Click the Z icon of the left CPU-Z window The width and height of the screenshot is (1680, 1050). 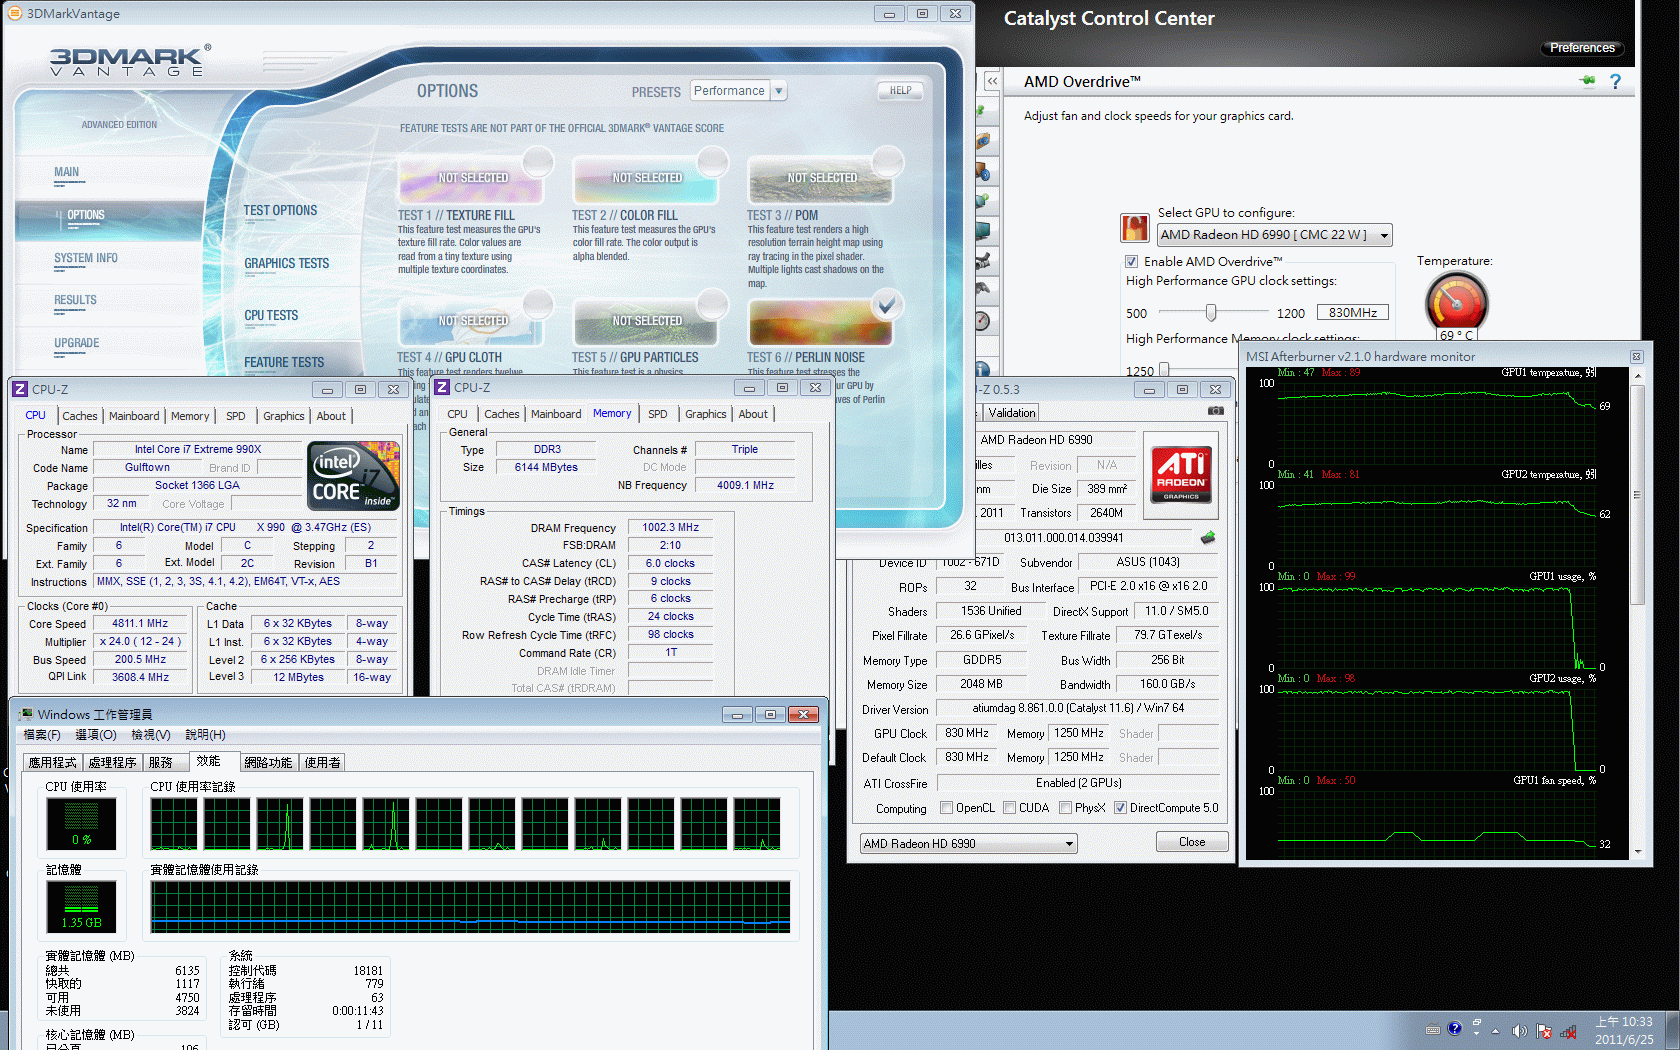19,389
